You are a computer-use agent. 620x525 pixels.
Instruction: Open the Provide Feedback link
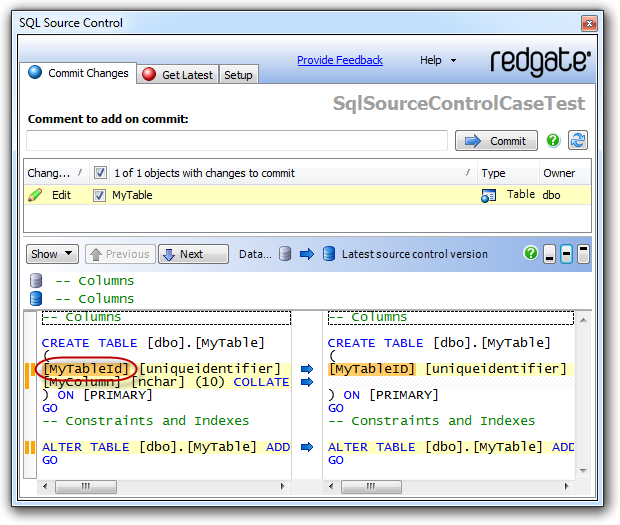point(340,60)
